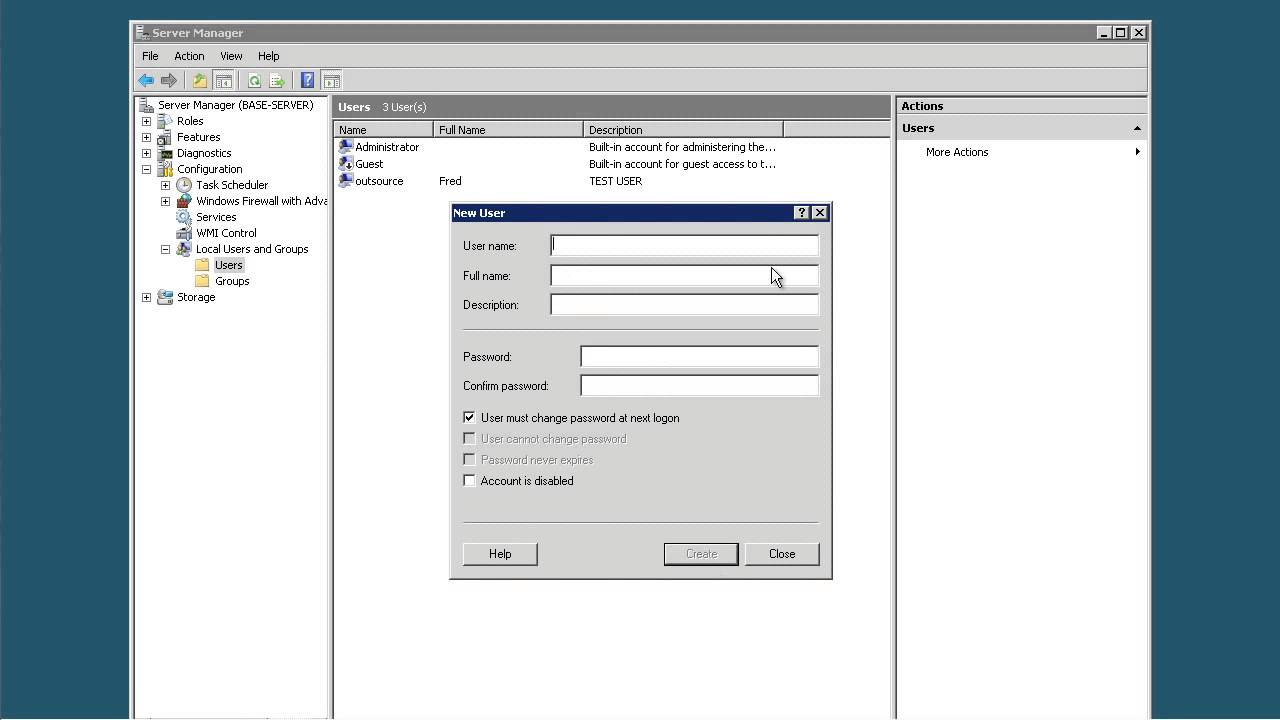Expand the Storage tree node
This screenshot has width=1280, height=720.
coord(146,297)
